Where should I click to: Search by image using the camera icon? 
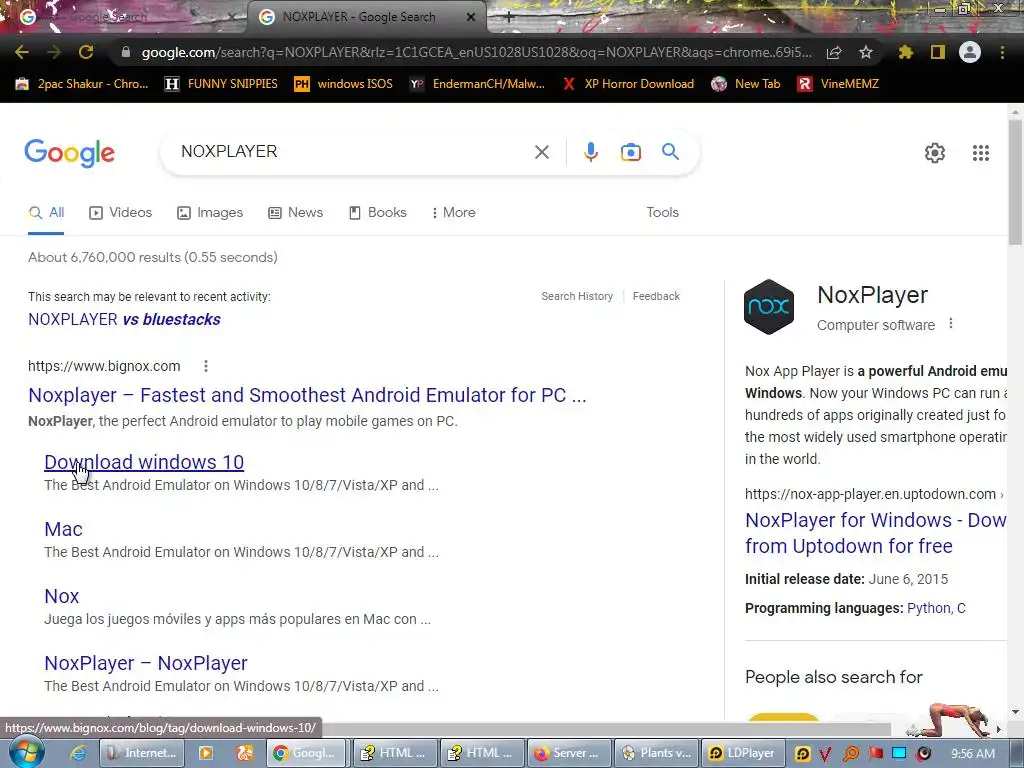click(630, 152)
